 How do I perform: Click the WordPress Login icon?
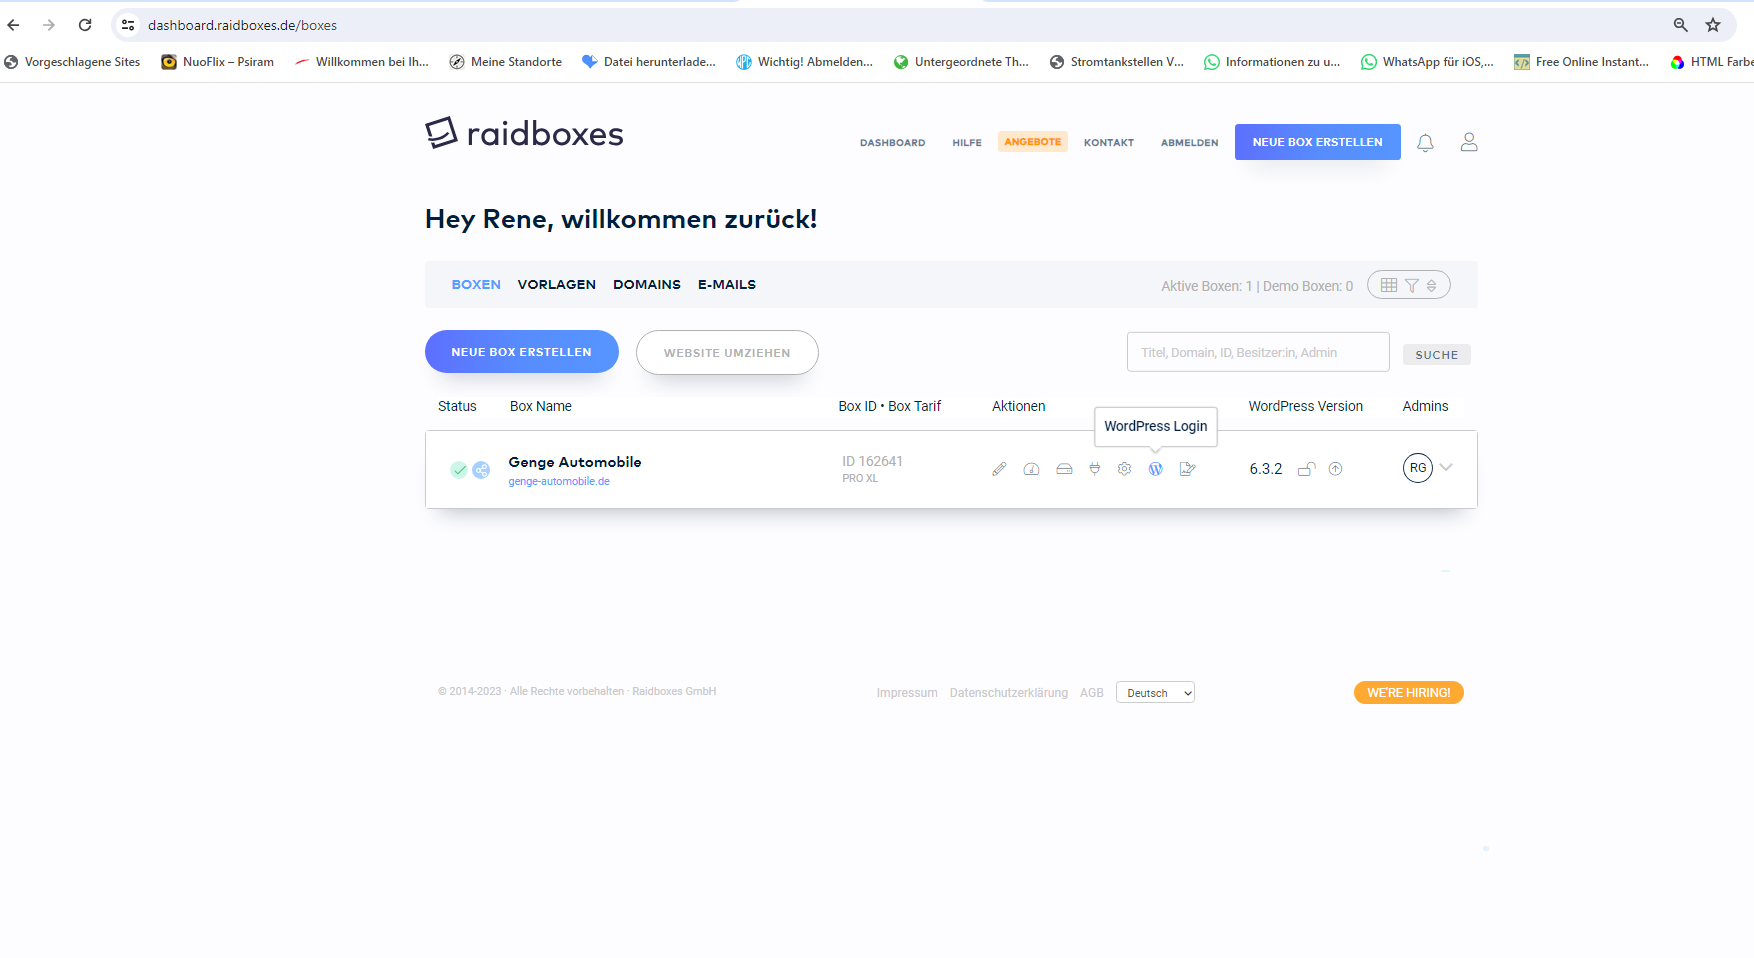pos(1156,469)
